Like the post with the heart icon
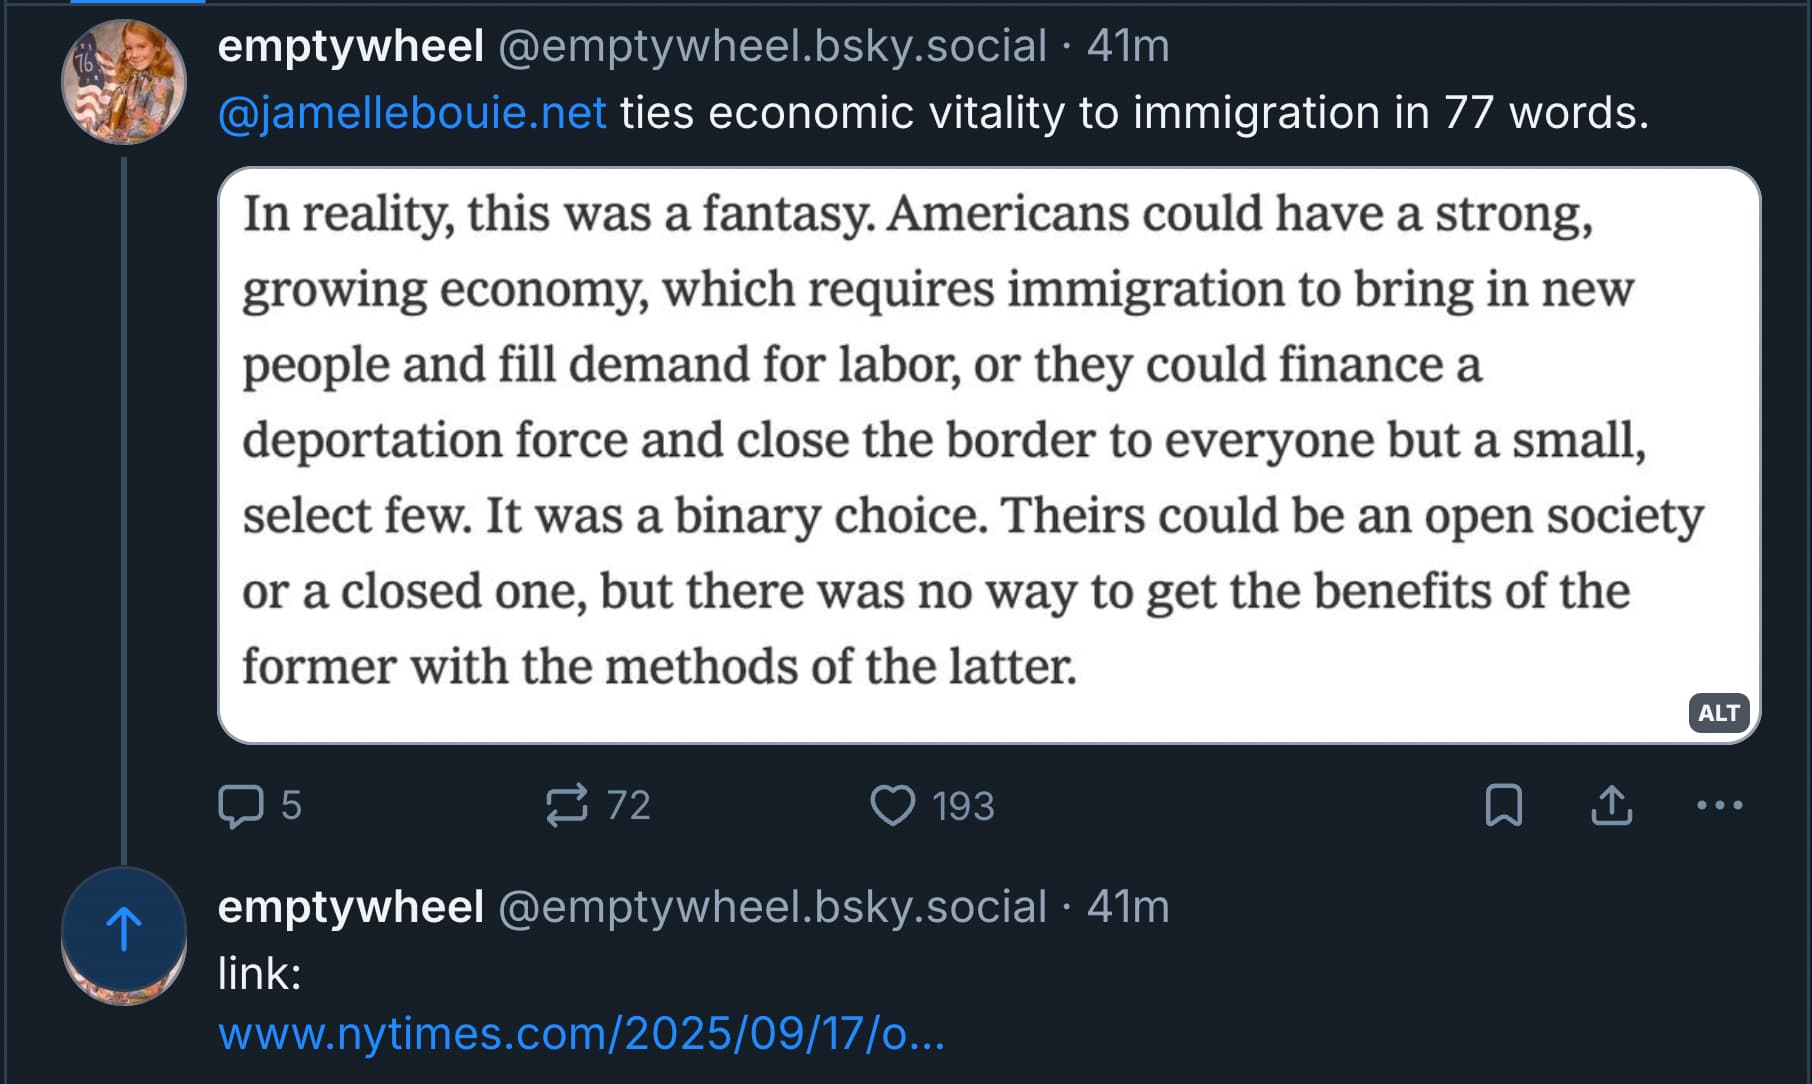This screenshot has height=1084, width=1812. click(892, 806)
